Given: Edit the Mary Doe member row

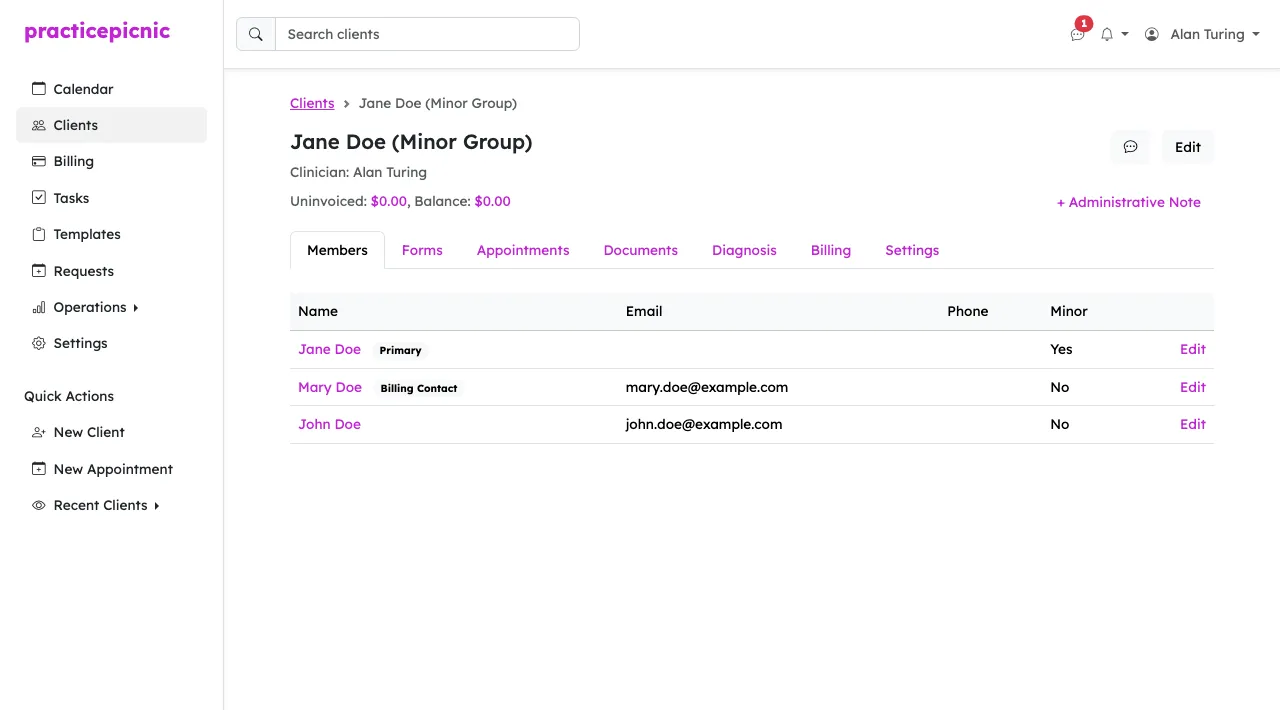Looking at the screenshot, I should pyautogui.click(x=1193, y=387).
